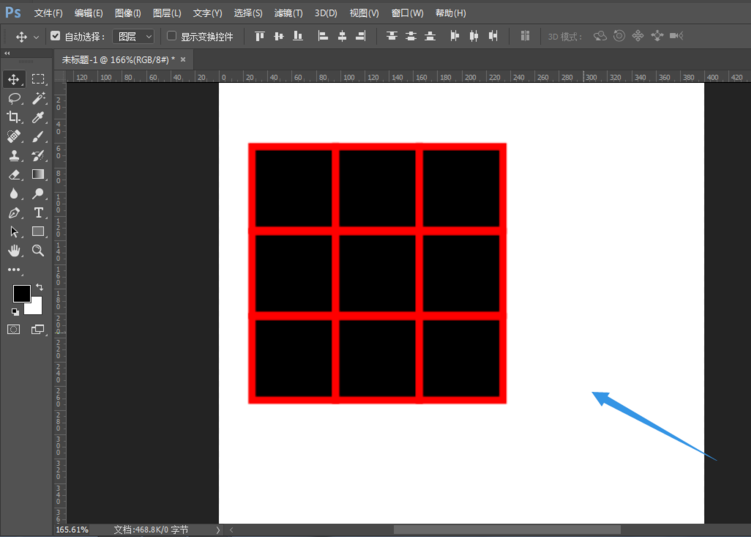Toggle Quick Mask mode

point(13,329)
